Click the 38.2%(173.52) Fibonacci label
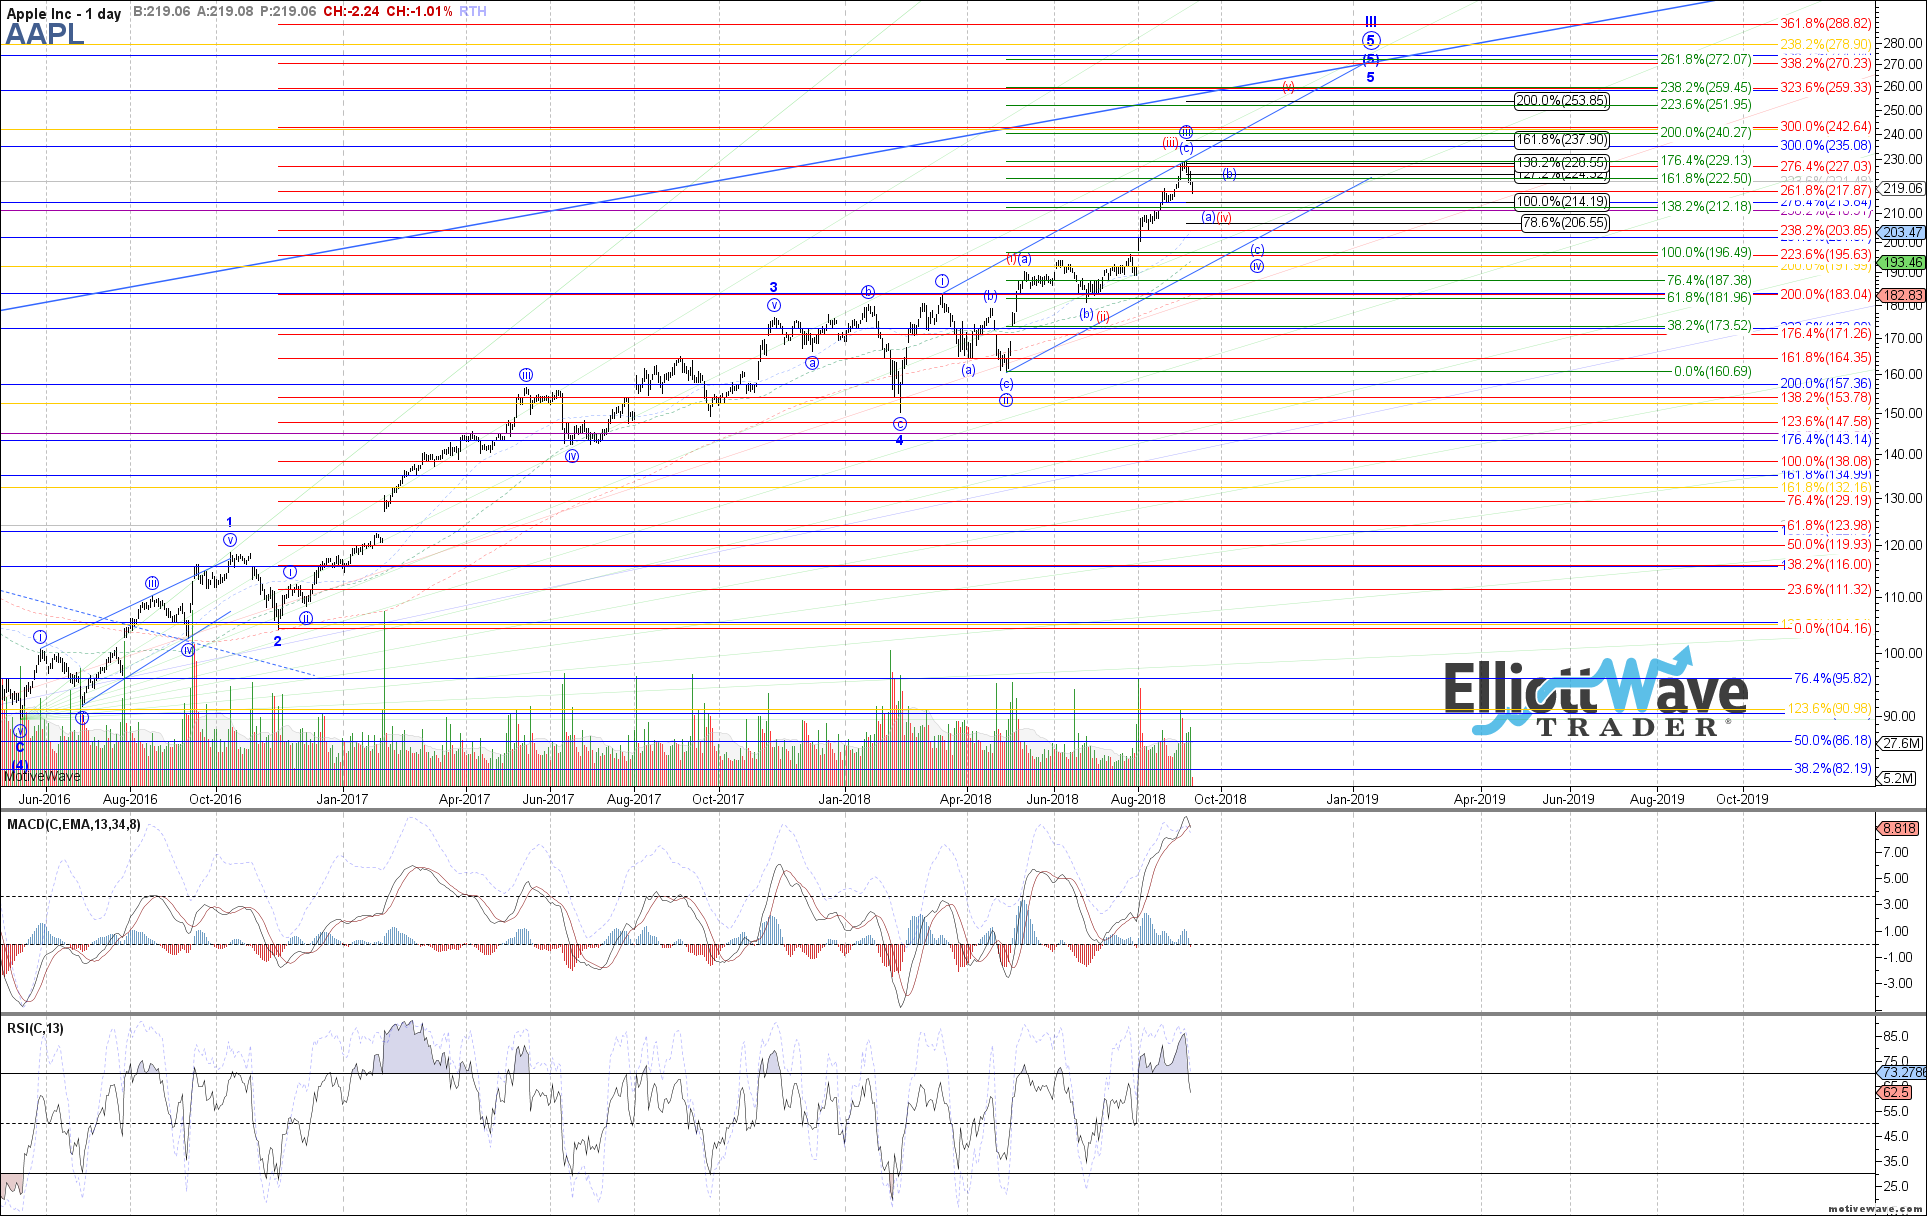Viewport: 1927px width, 1216px height. (x=1709, y=326)
